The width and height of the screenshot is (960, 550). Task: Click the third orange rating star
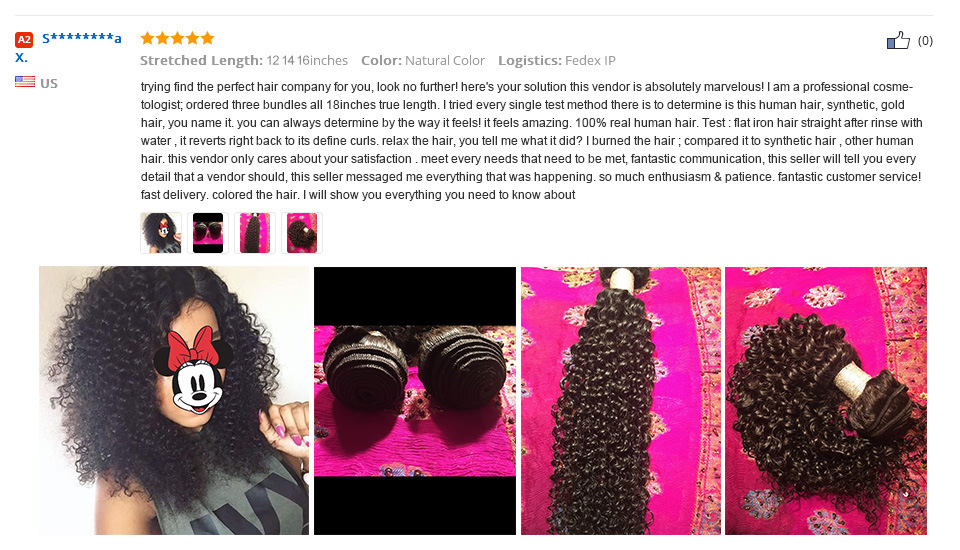pos(178,39)
